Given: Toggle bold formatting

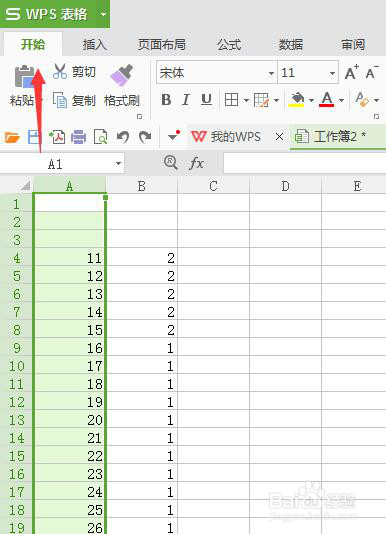Looking at the screenshot, I should (x=166, y=100).
